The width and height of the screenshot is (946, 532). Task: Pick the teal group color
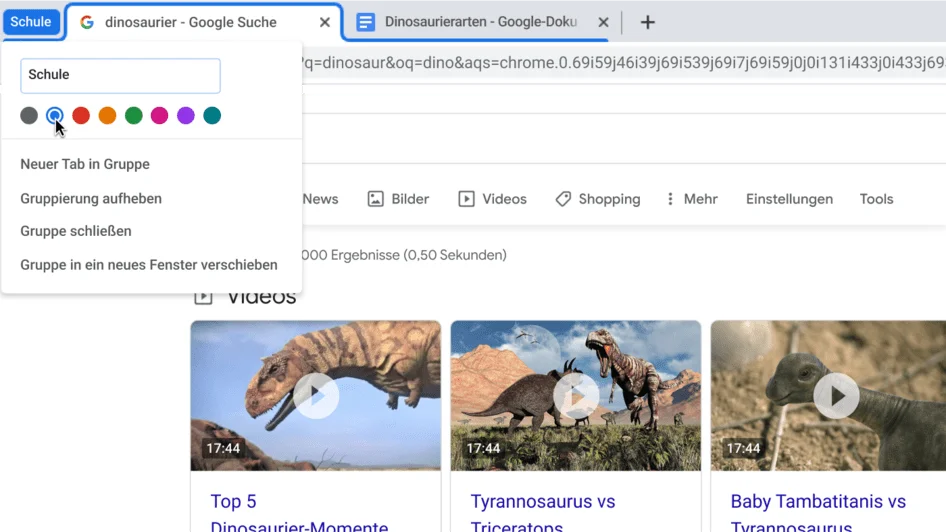coord(212,115)
